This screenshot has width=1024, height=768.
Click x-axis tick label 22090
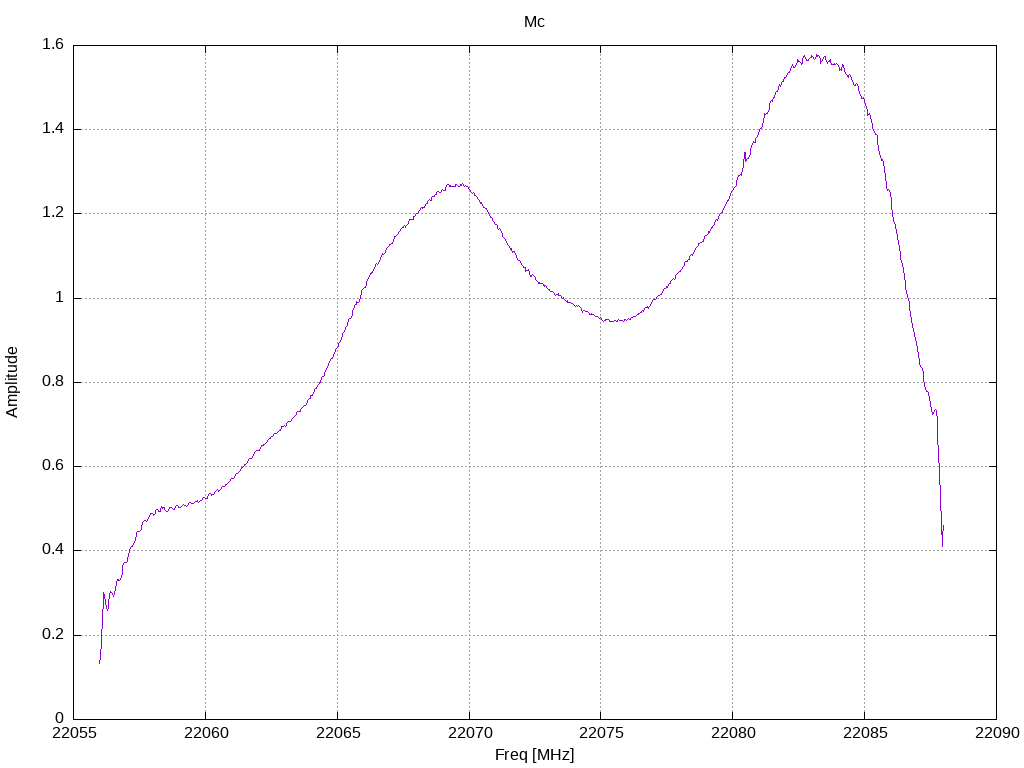pyautogui.click(x=997, y=733)
